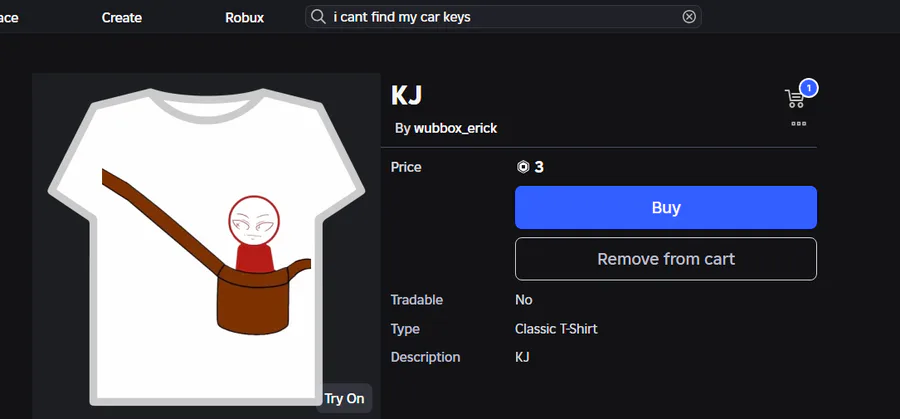This screenshot has height=419, width=900.
Task: Click the magnifying glass search icon
Action: pyautogui.click(x=318, y=17)
